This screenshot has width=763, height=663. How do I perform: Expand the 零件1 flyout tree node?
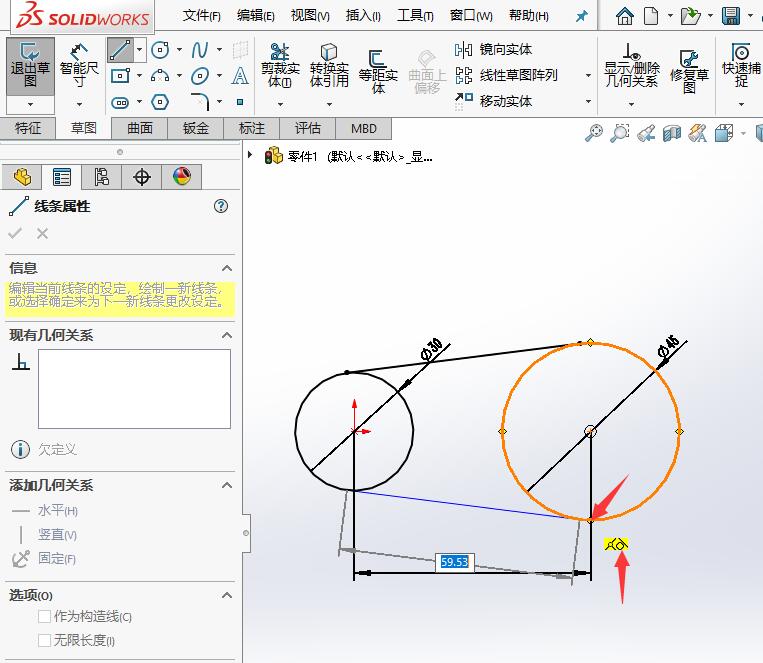250,155
